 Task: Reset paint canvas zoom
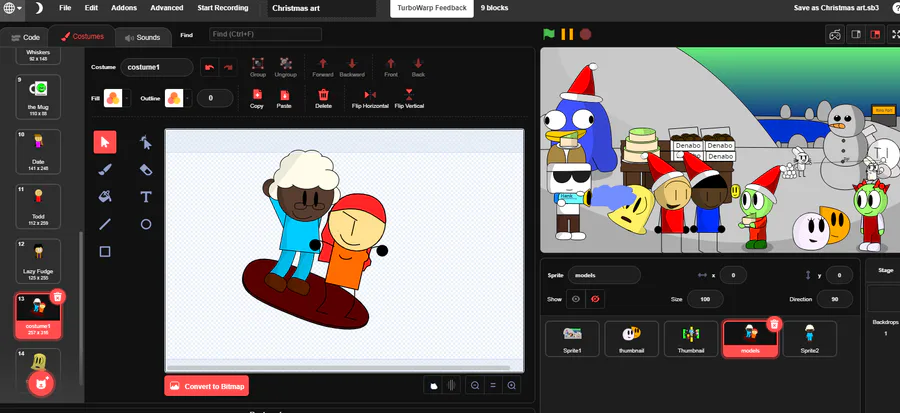tap(493, 385)
